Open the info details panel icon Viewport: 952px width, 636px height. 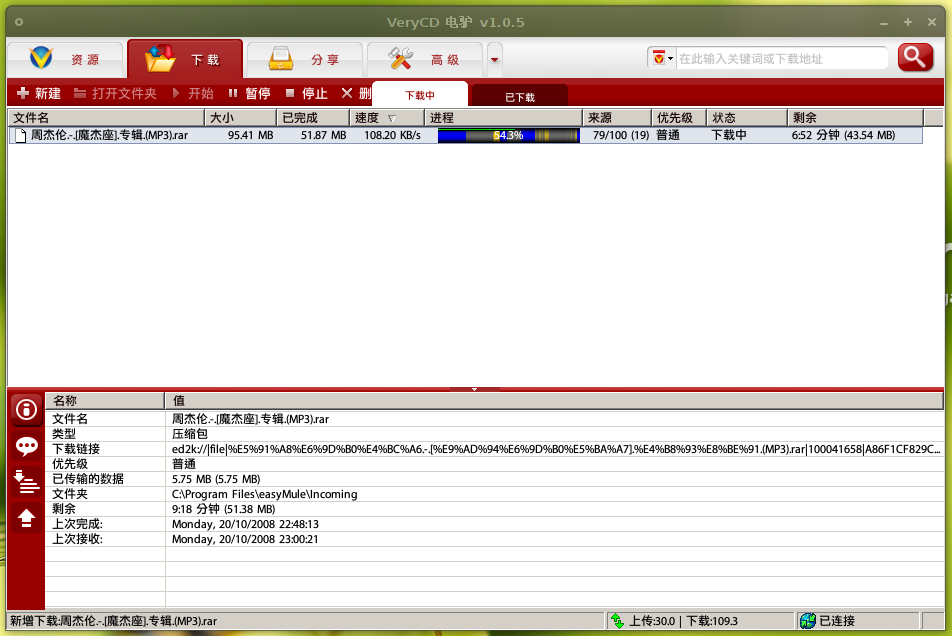pos(26,410)
